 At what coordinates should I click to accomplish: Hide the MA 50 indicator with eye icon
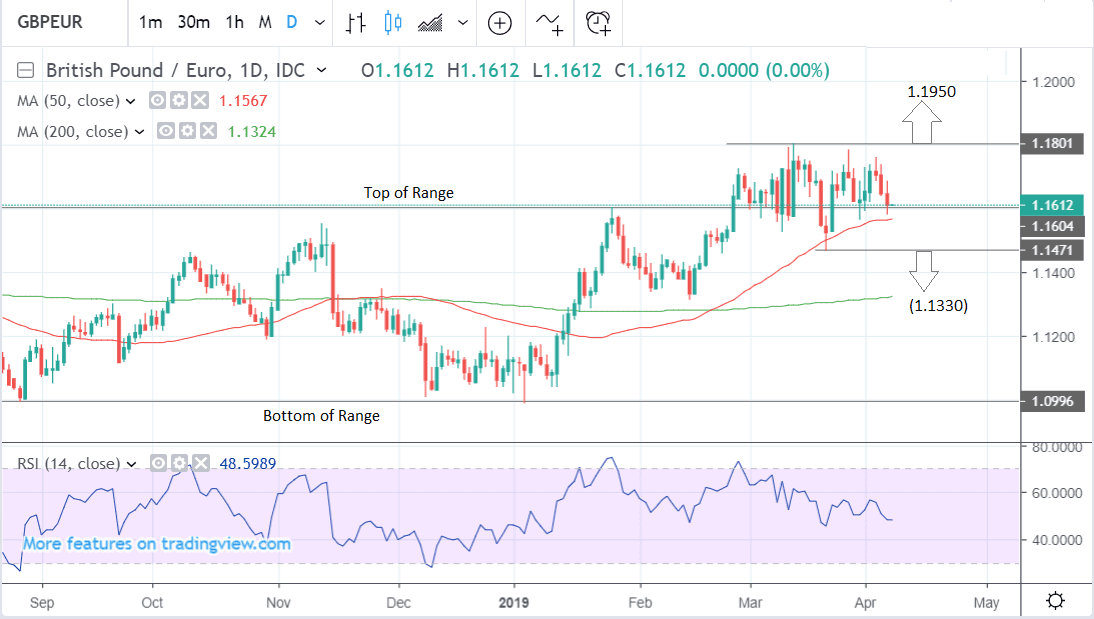coord(157,101)
